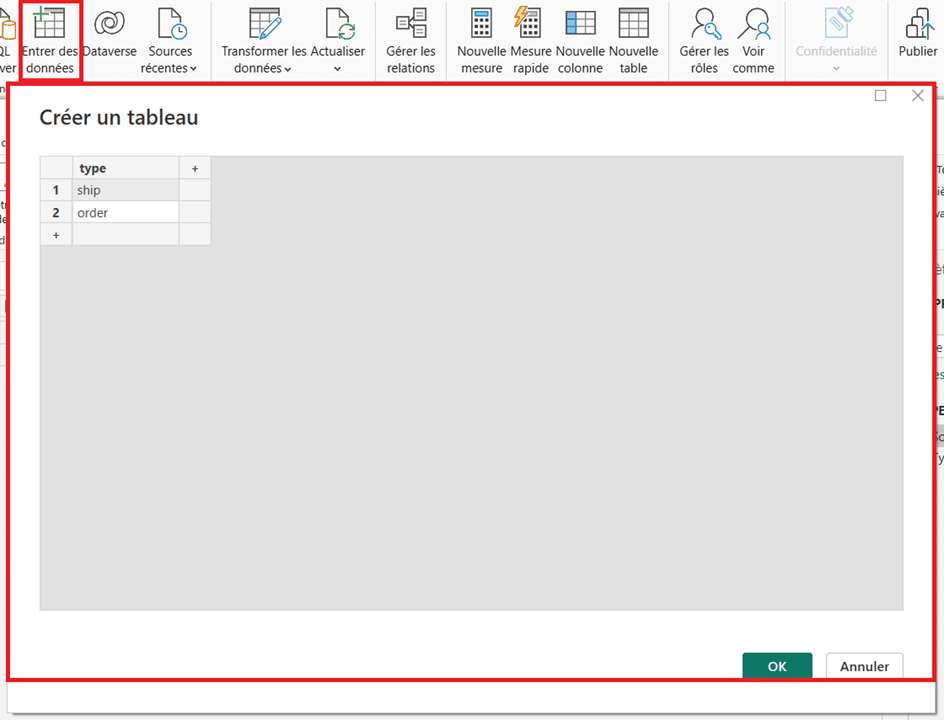Open the Actualiser dropdown arrow
This screenshot has height=720, width=944.
[x=337, y=69]
